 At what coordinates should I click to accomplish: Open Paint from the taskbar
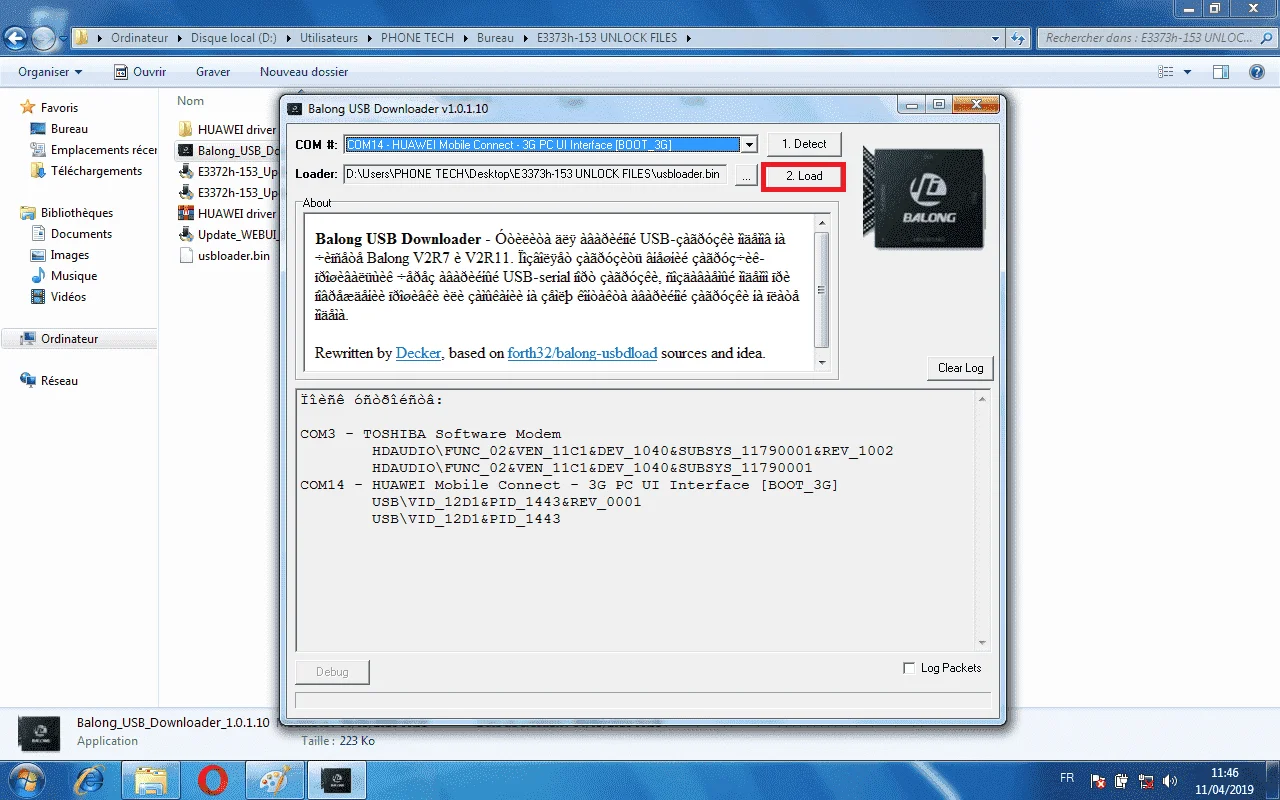click(274, 779)
